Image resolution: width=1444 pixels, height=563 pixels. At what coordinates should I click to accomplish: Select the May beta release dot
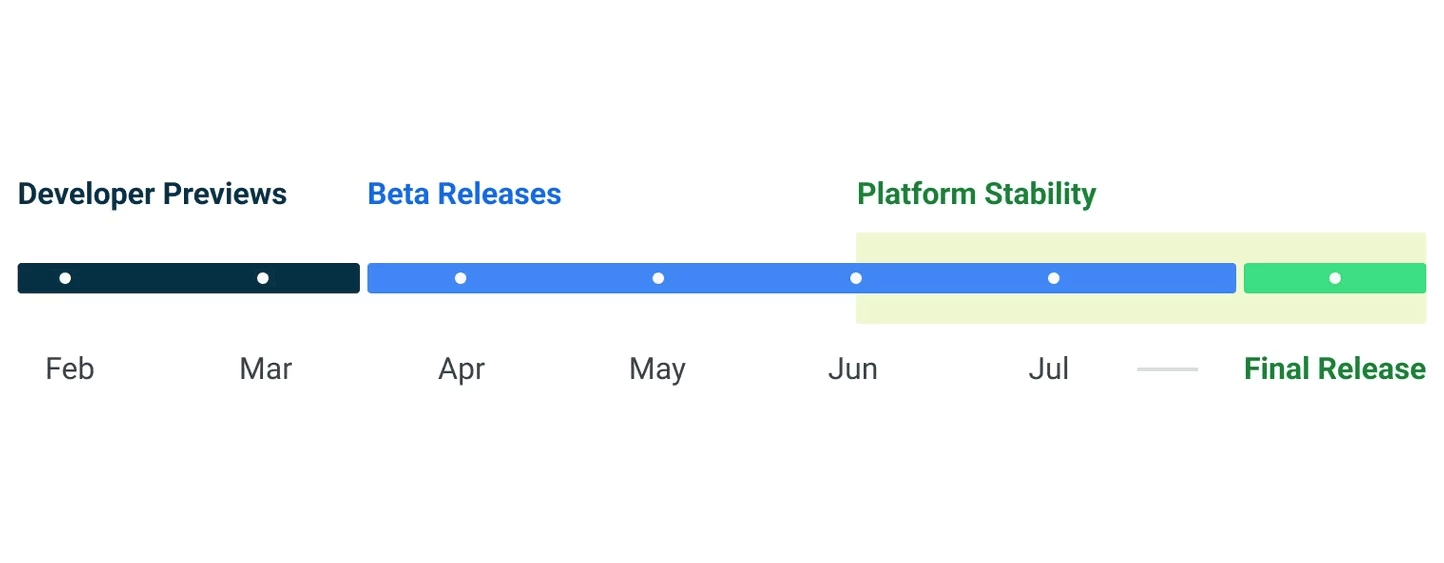658,278
